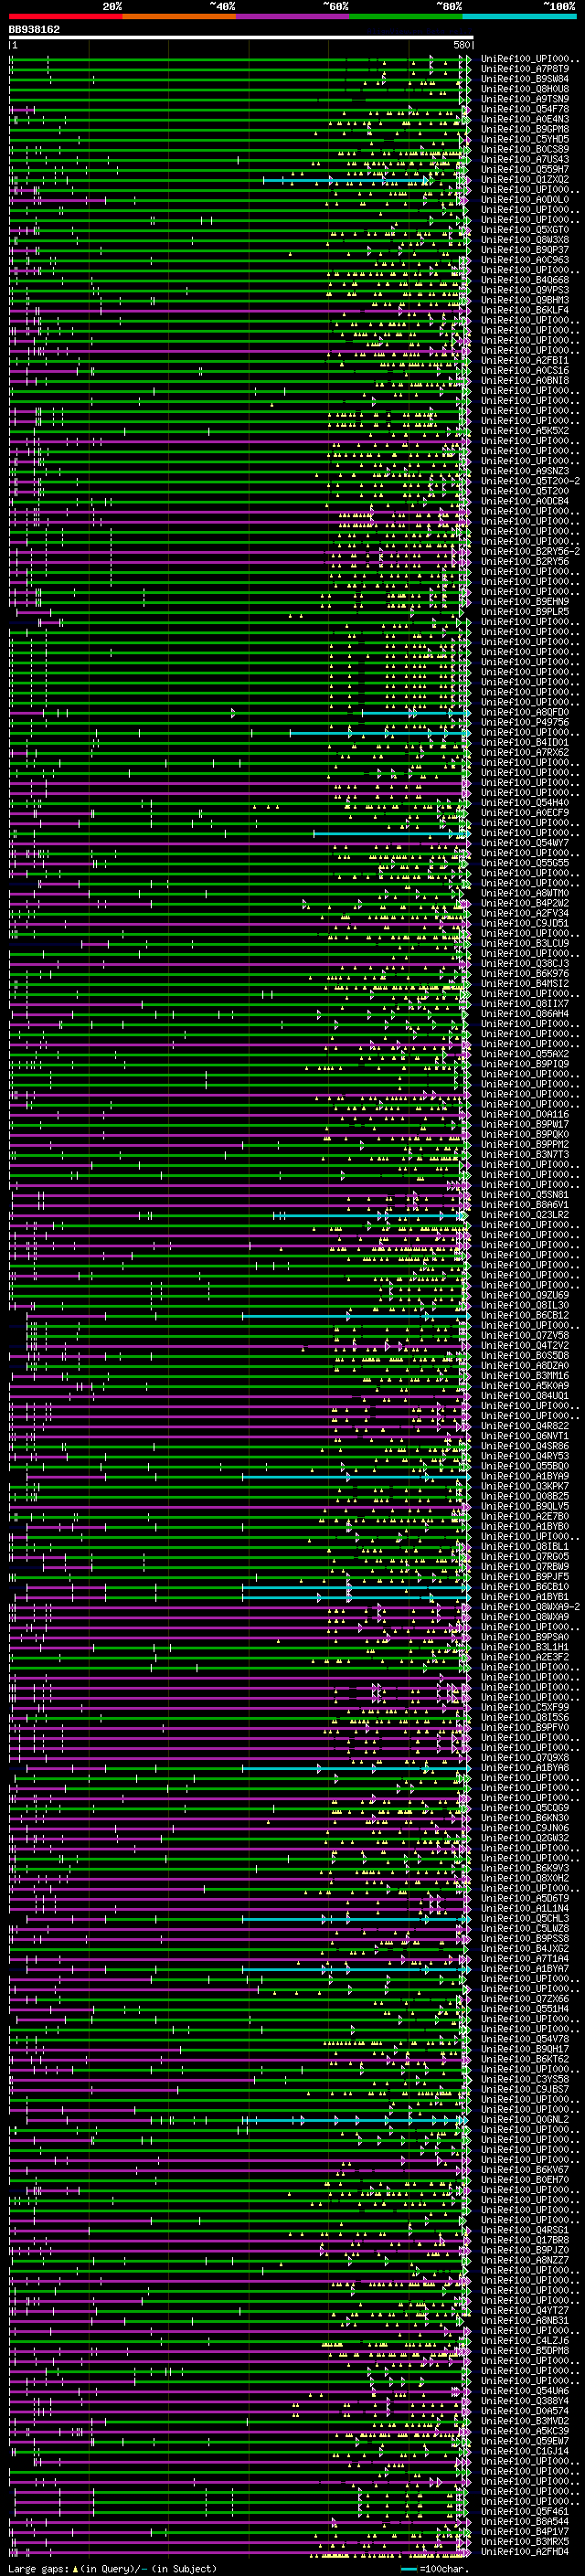
Task: Click label UniRef100_Q559H7
Action: 525,169
